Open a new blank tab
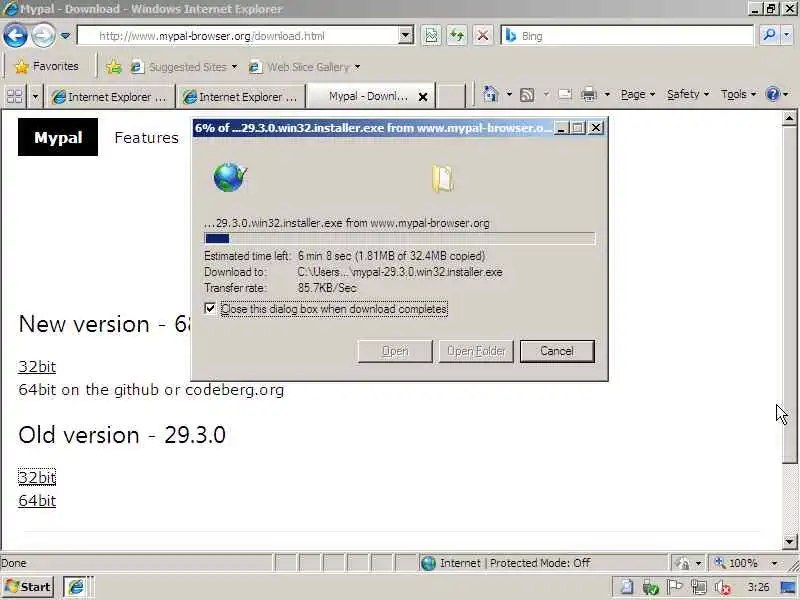The width and height of the screenshot is (800, 600). pos(451,96)
